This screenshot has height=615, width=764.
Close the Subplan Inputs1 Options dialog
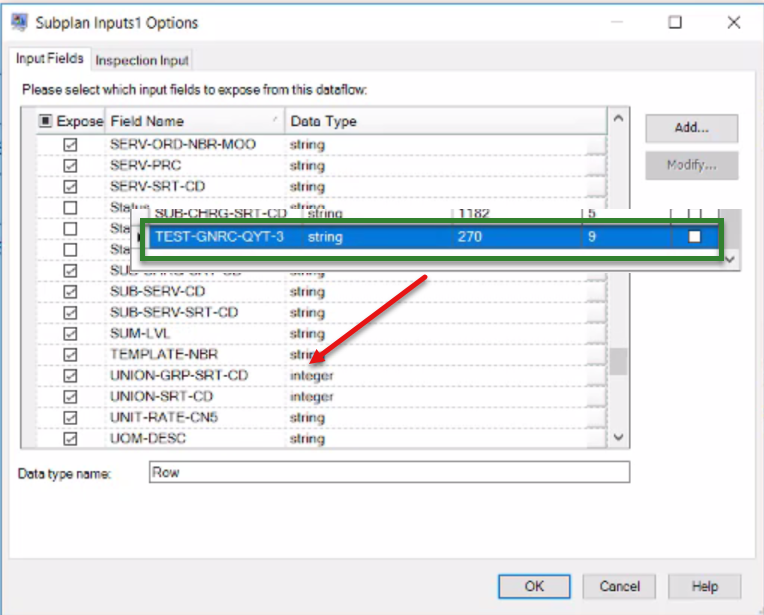tap(734, 22)
